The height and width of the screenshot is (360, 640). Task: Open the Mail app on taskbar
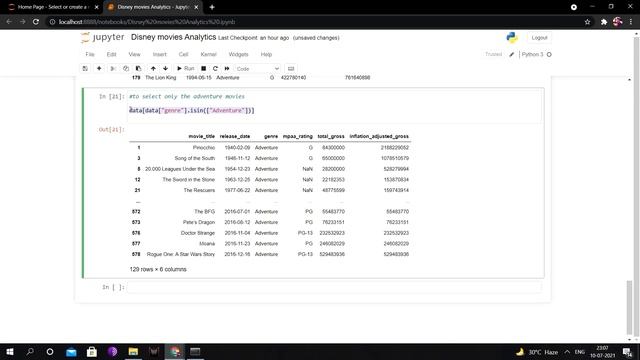pos(71,351)
